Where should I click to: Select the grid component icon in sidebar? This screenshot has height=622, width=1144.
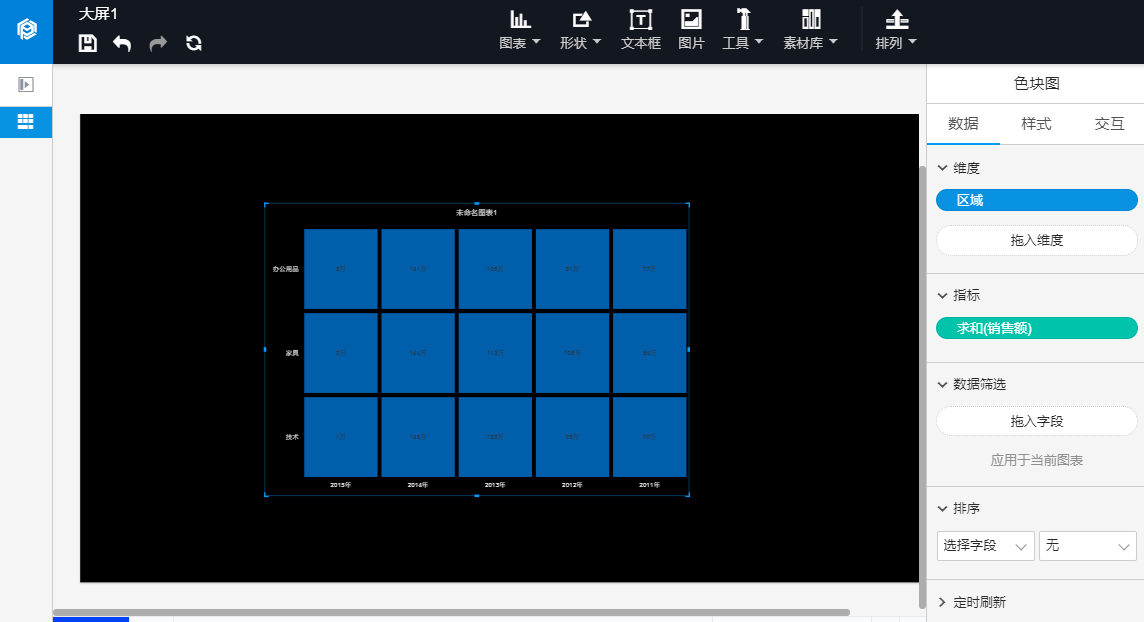(x=26, y=122)
